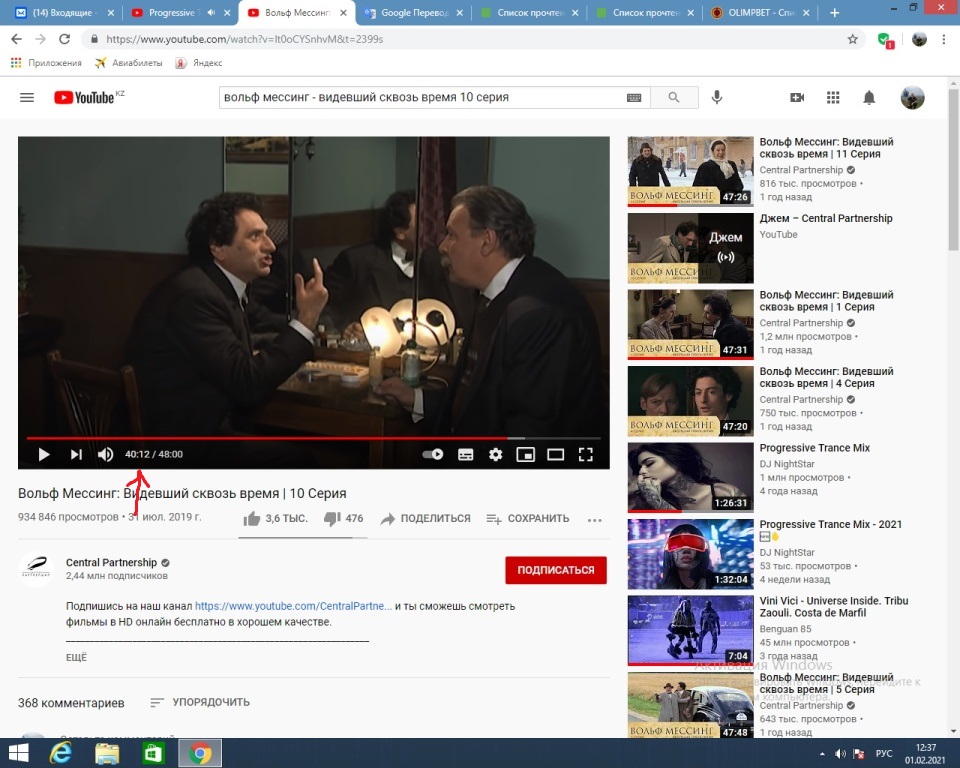Open Вольф Мессинг 1 Серия video title
The width and height of the screenshot is (960, 768).
coord(826,301)
